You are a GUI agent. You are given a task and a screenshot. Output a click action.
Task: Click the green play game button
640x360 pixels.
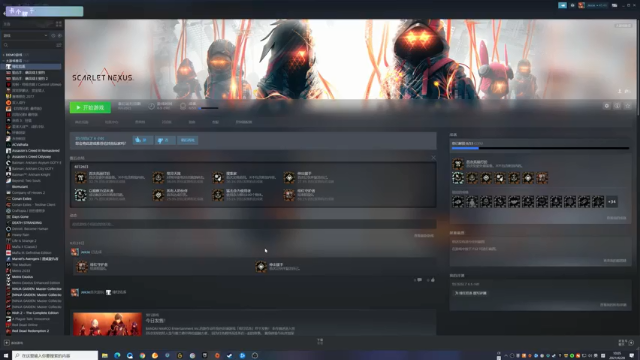90,107
